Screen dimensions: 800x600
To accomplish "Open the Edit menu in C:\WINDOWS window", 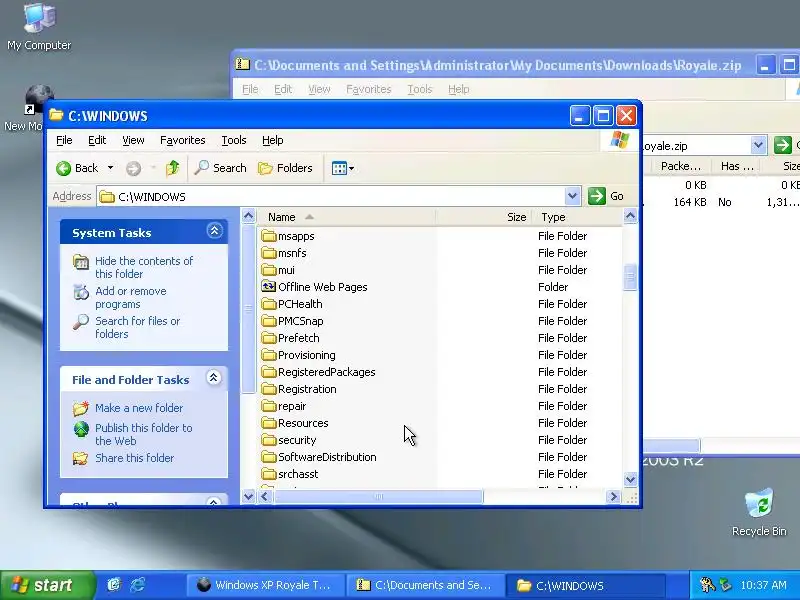I will tap(97, 140).
